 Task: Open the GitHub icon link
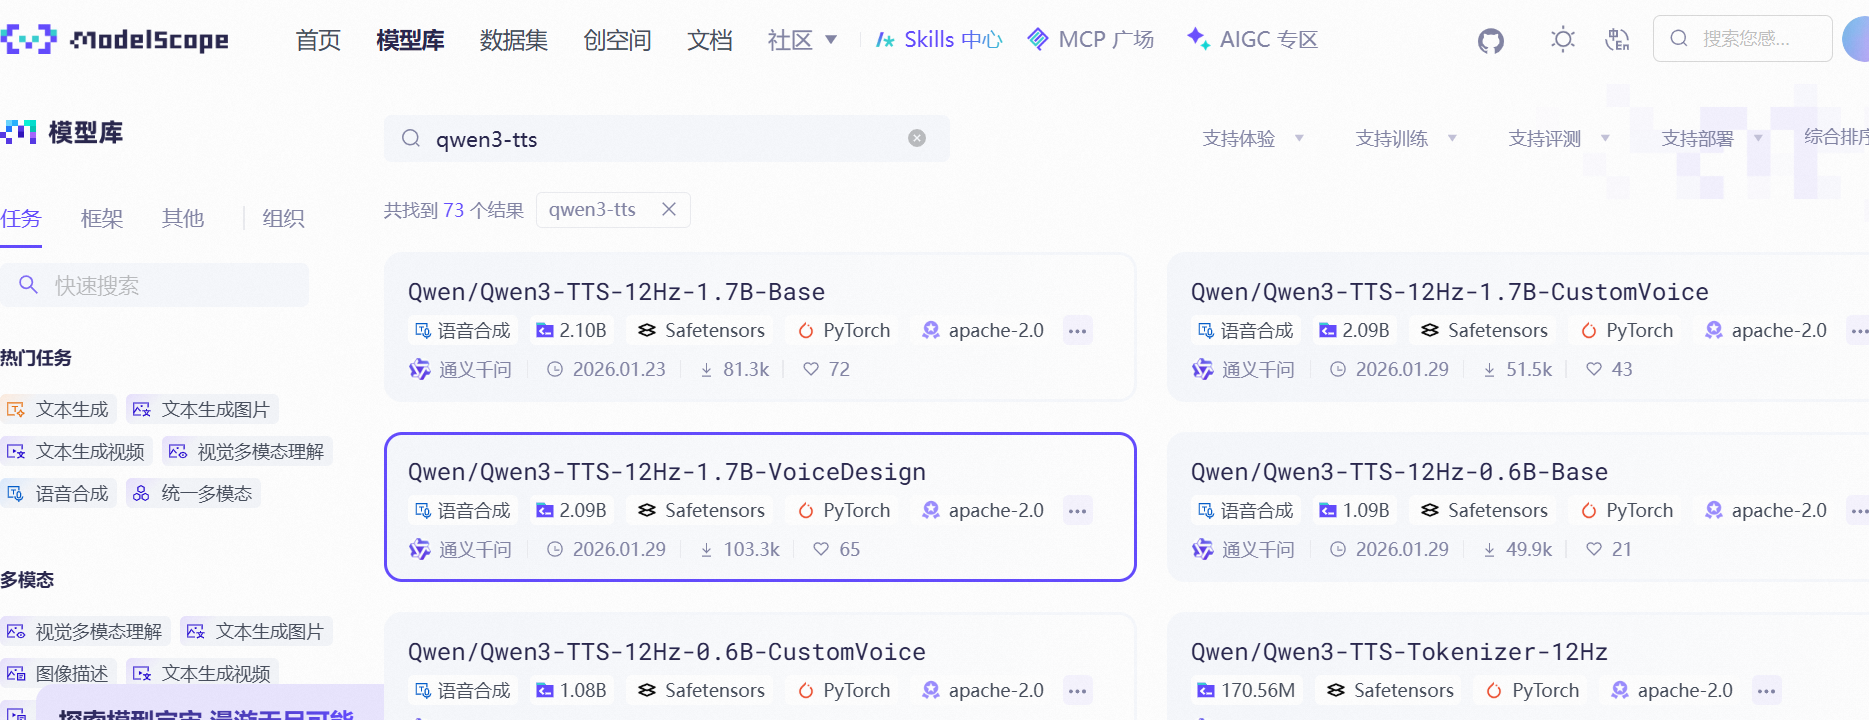[1491, 41]
